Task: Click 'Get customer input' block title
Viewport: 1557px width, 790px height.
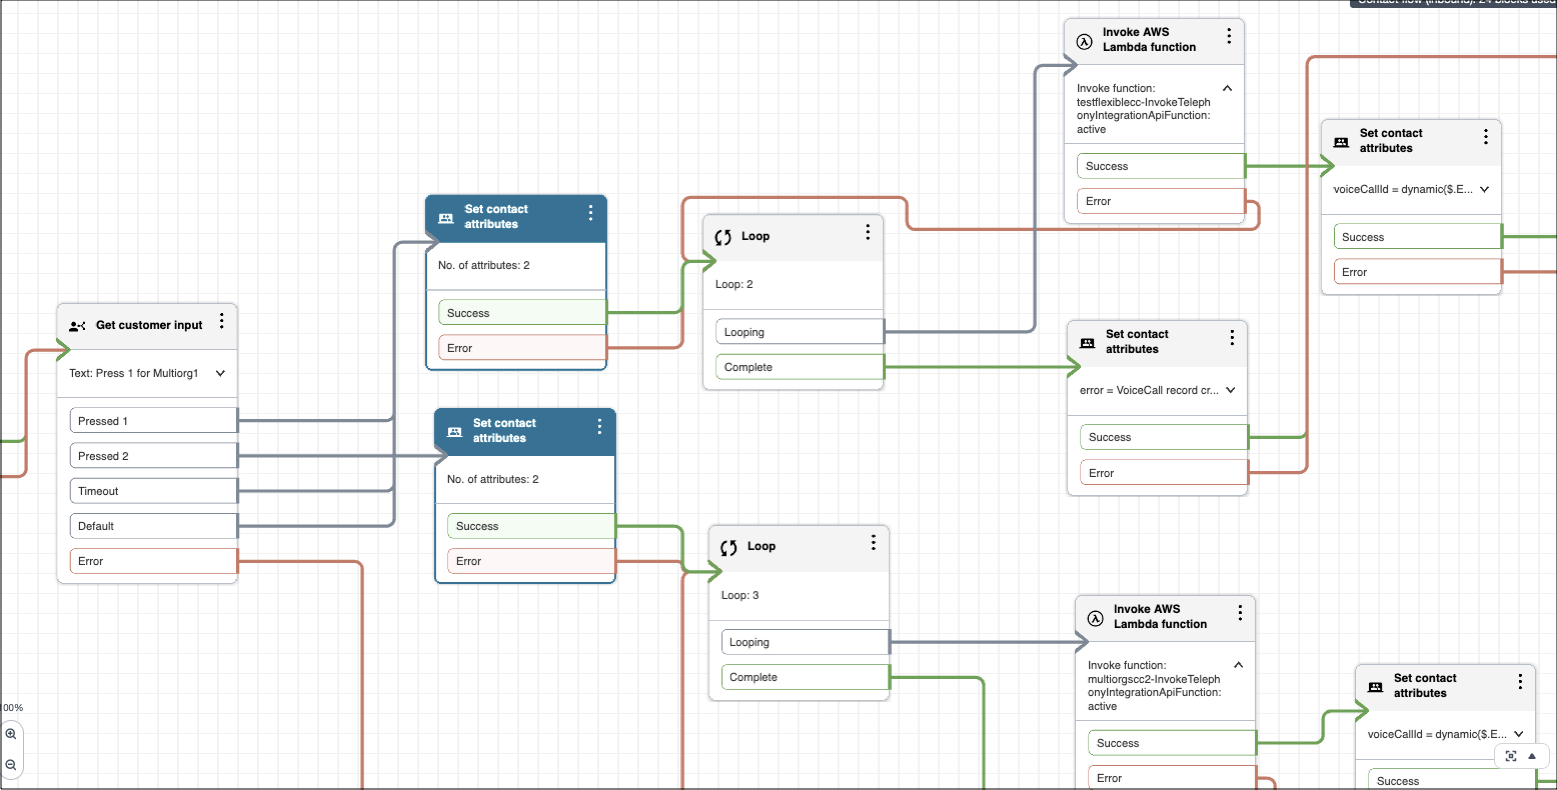Action: tap(149, 325)
